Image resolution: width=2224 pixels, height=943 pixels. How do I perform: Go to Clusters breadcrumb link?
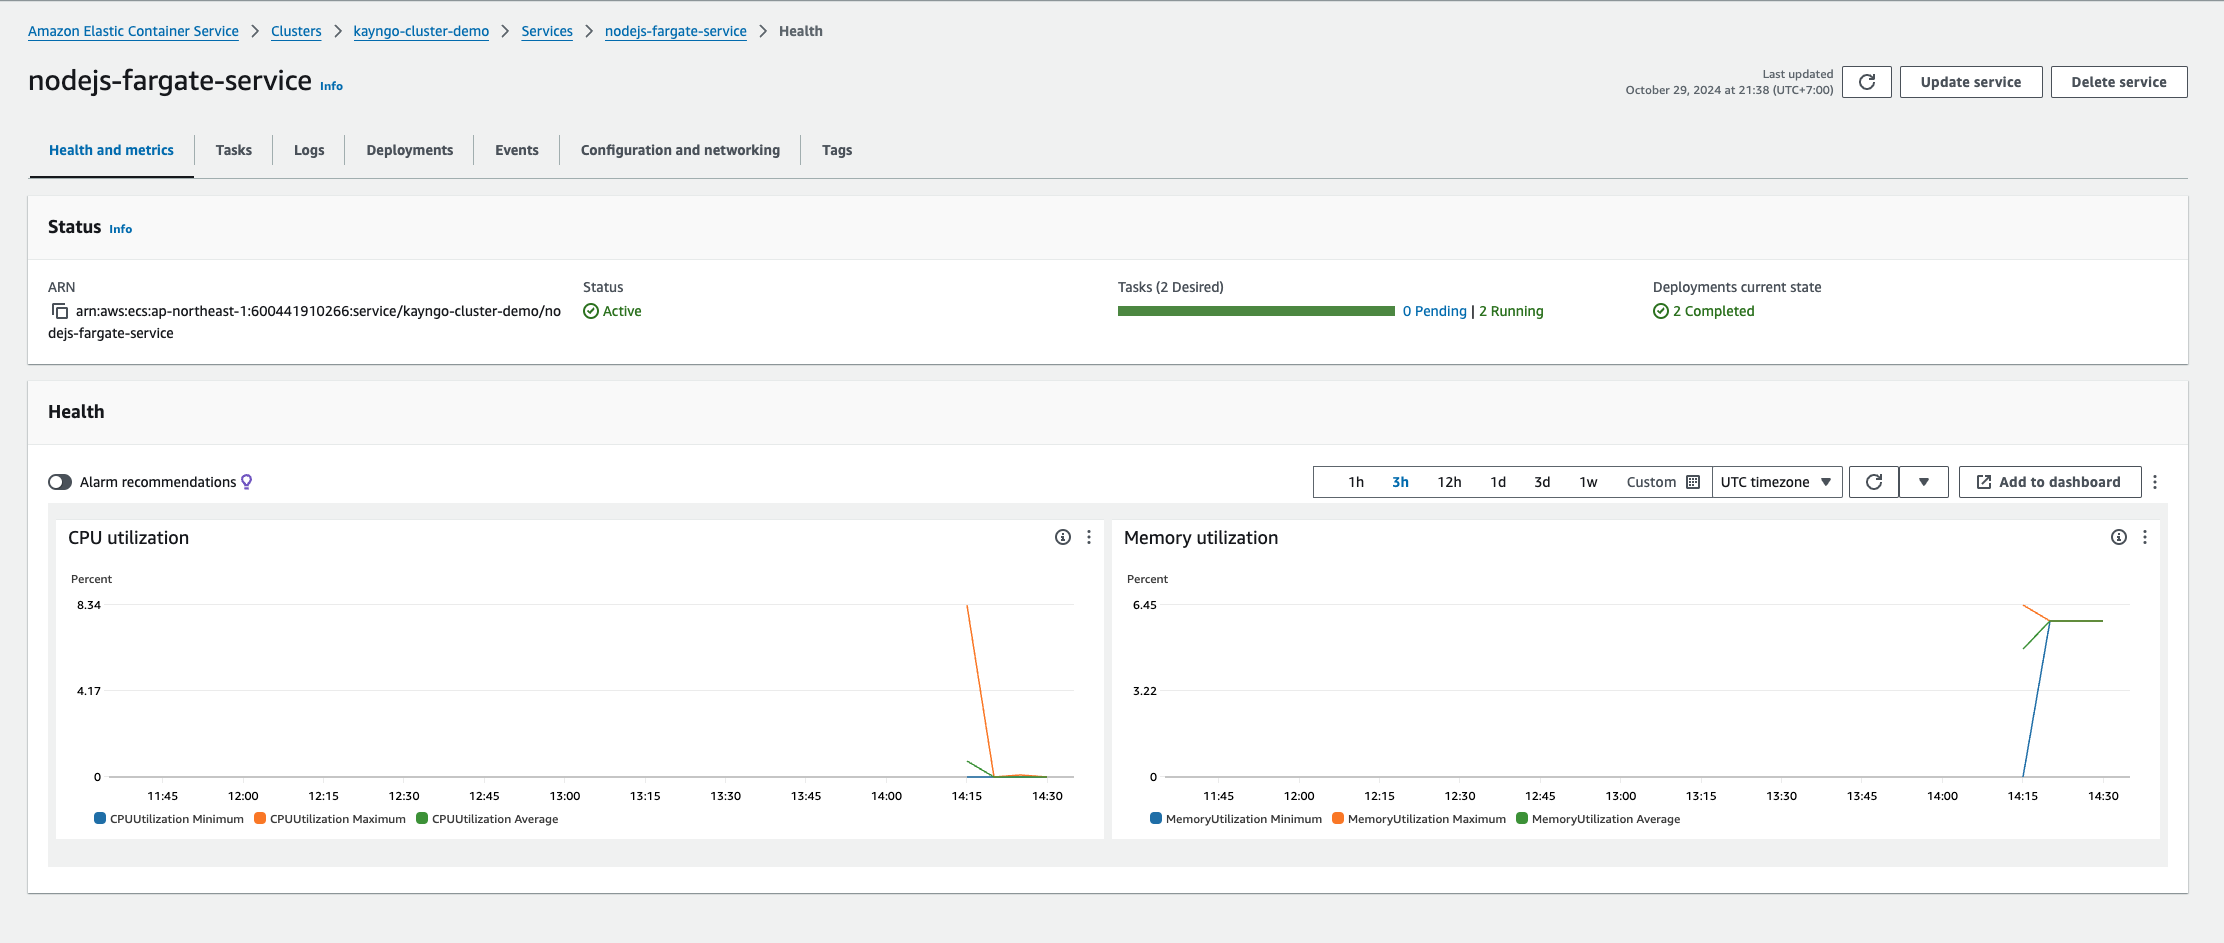[x=296, y=31]
